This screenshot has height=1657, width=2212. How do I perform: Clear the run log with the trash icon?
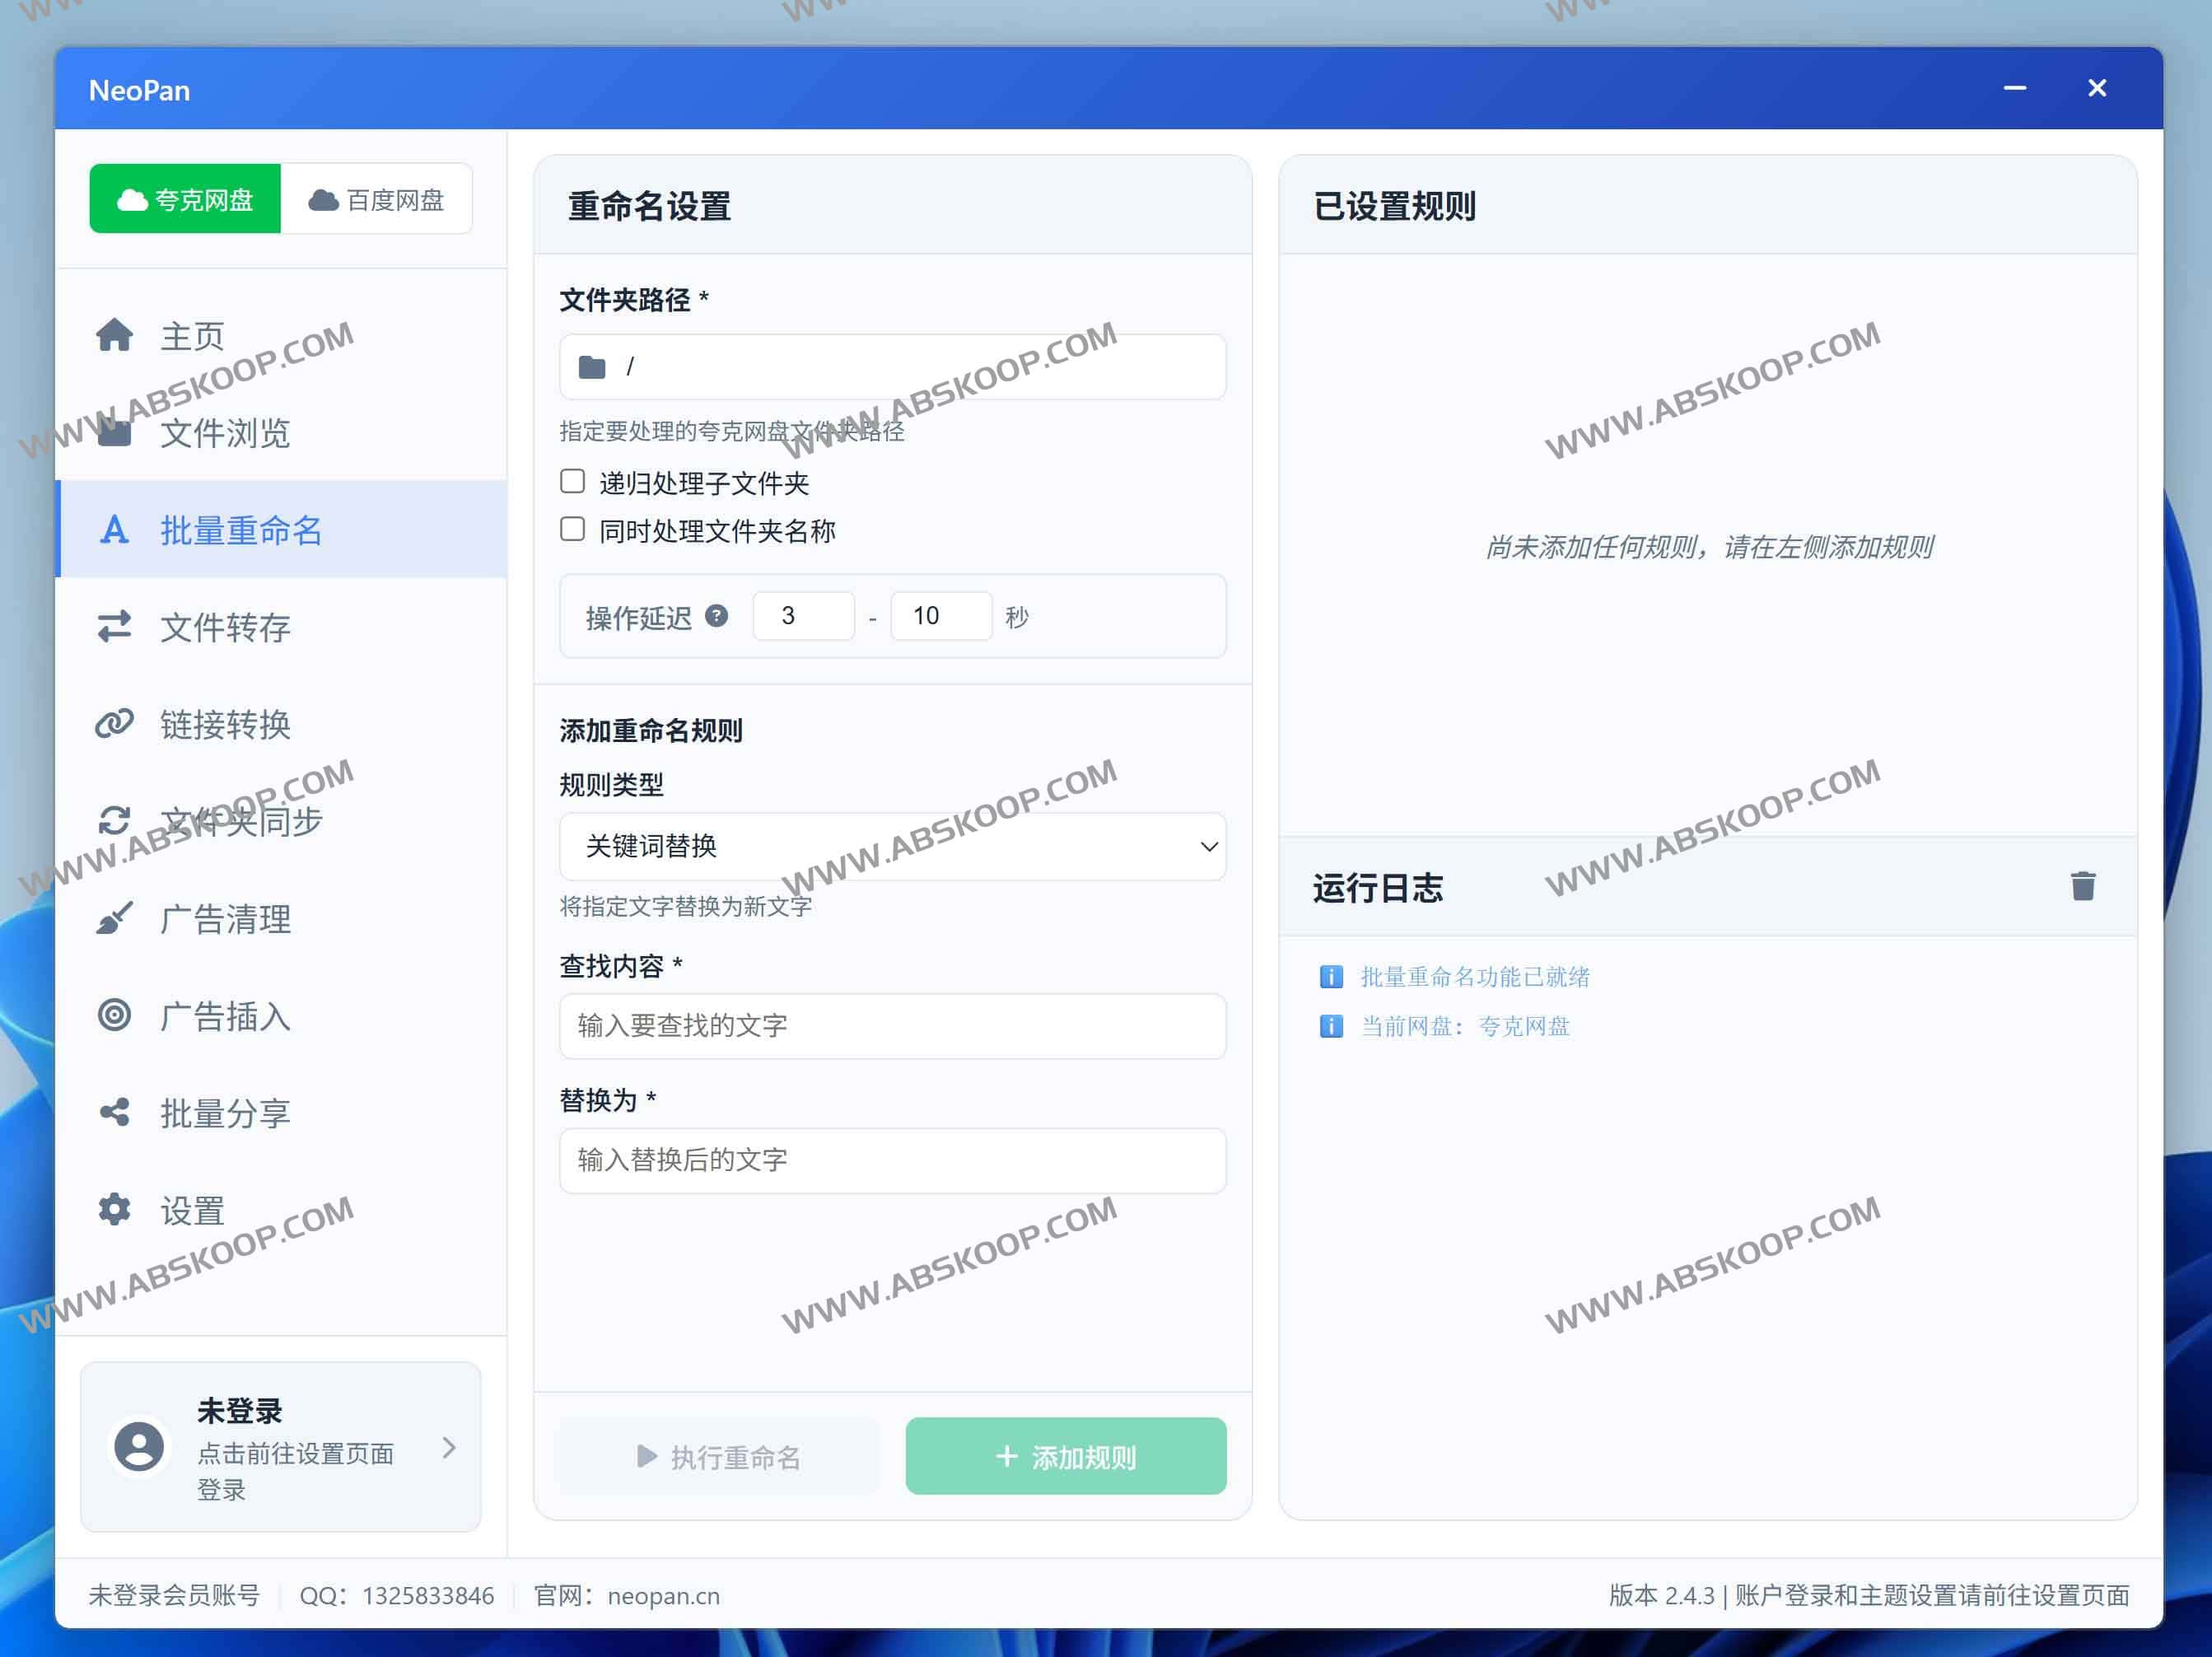click(x=2083, y=885)
